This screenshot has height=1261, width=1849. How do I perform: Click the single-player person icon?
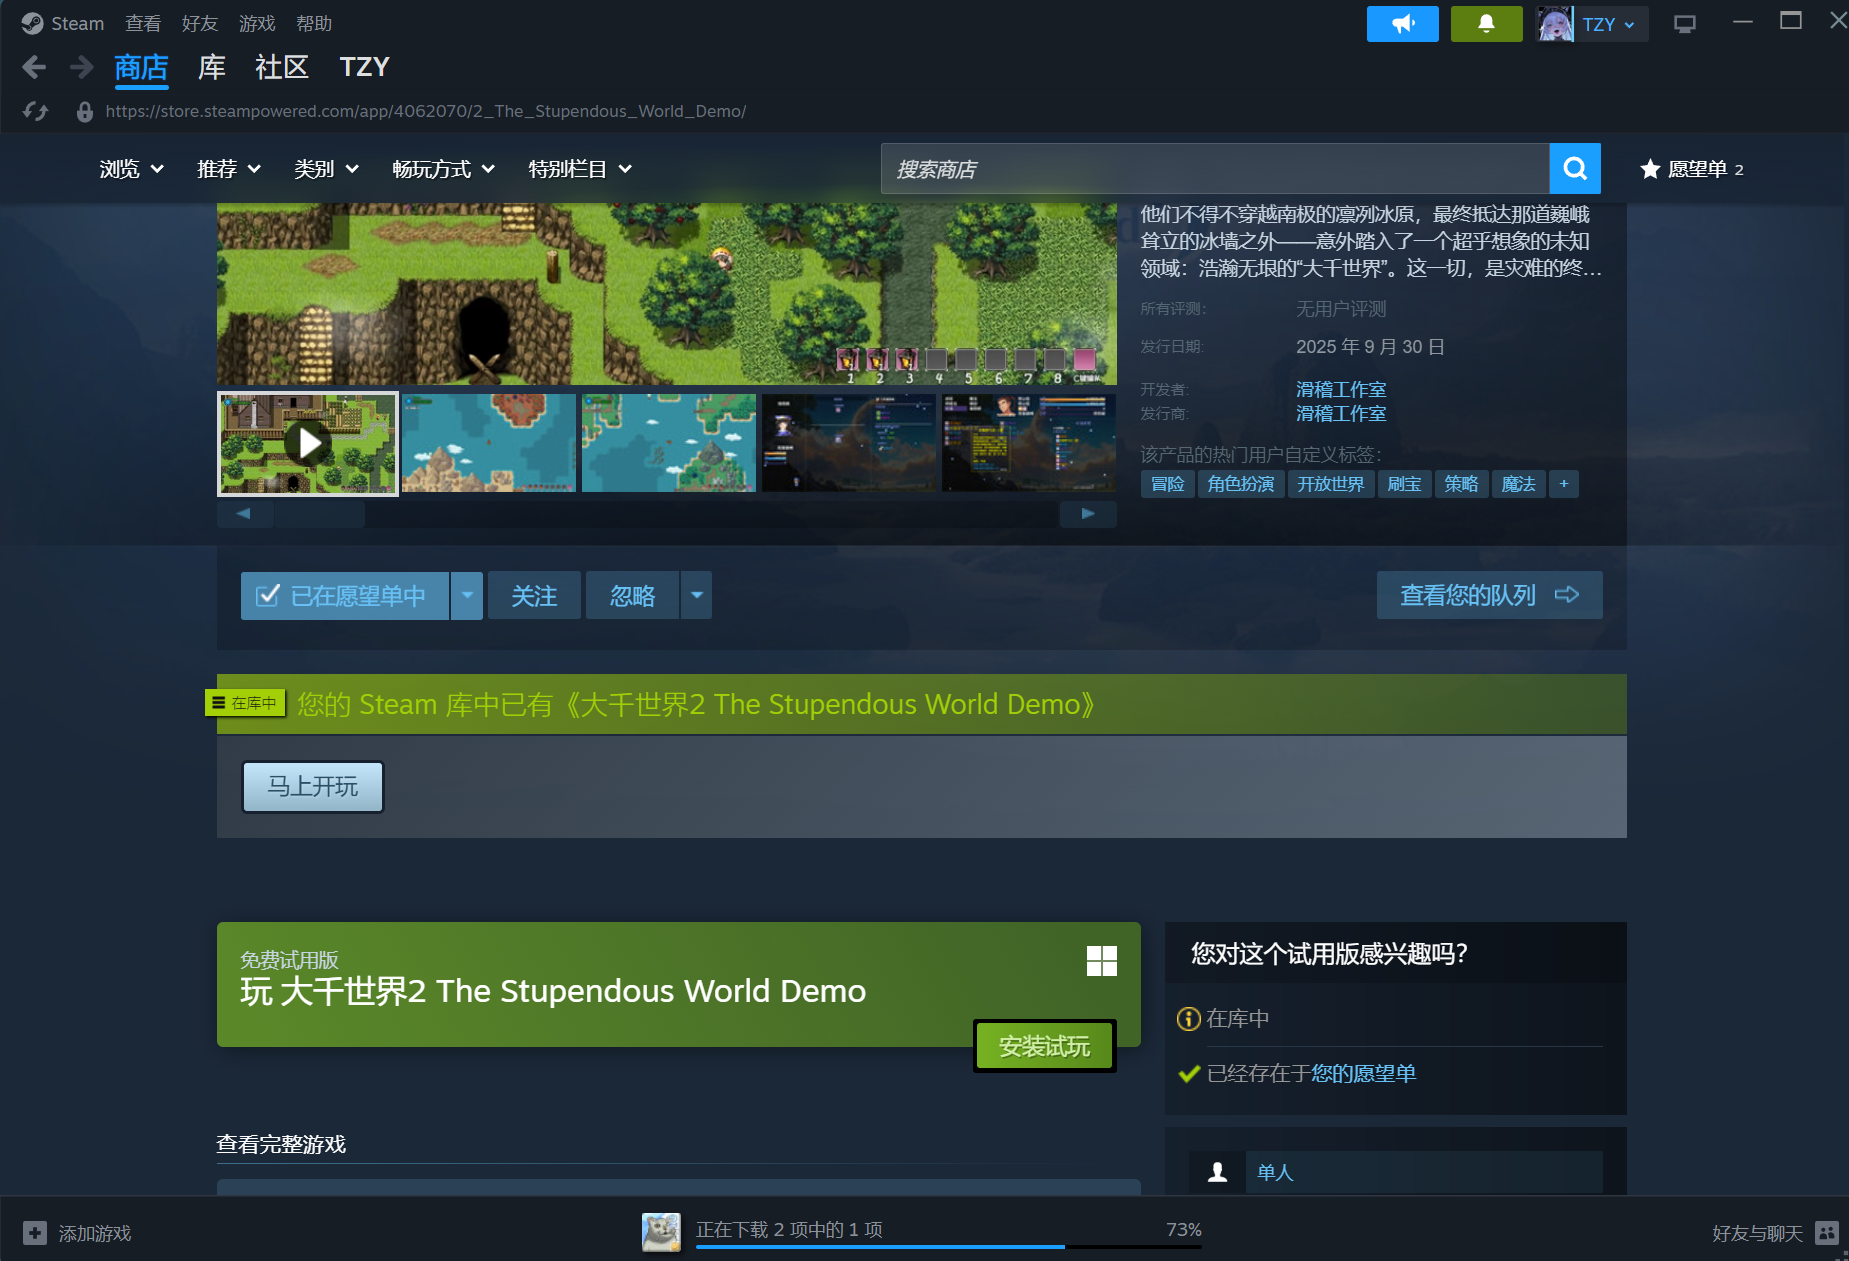(1217, 1172)
